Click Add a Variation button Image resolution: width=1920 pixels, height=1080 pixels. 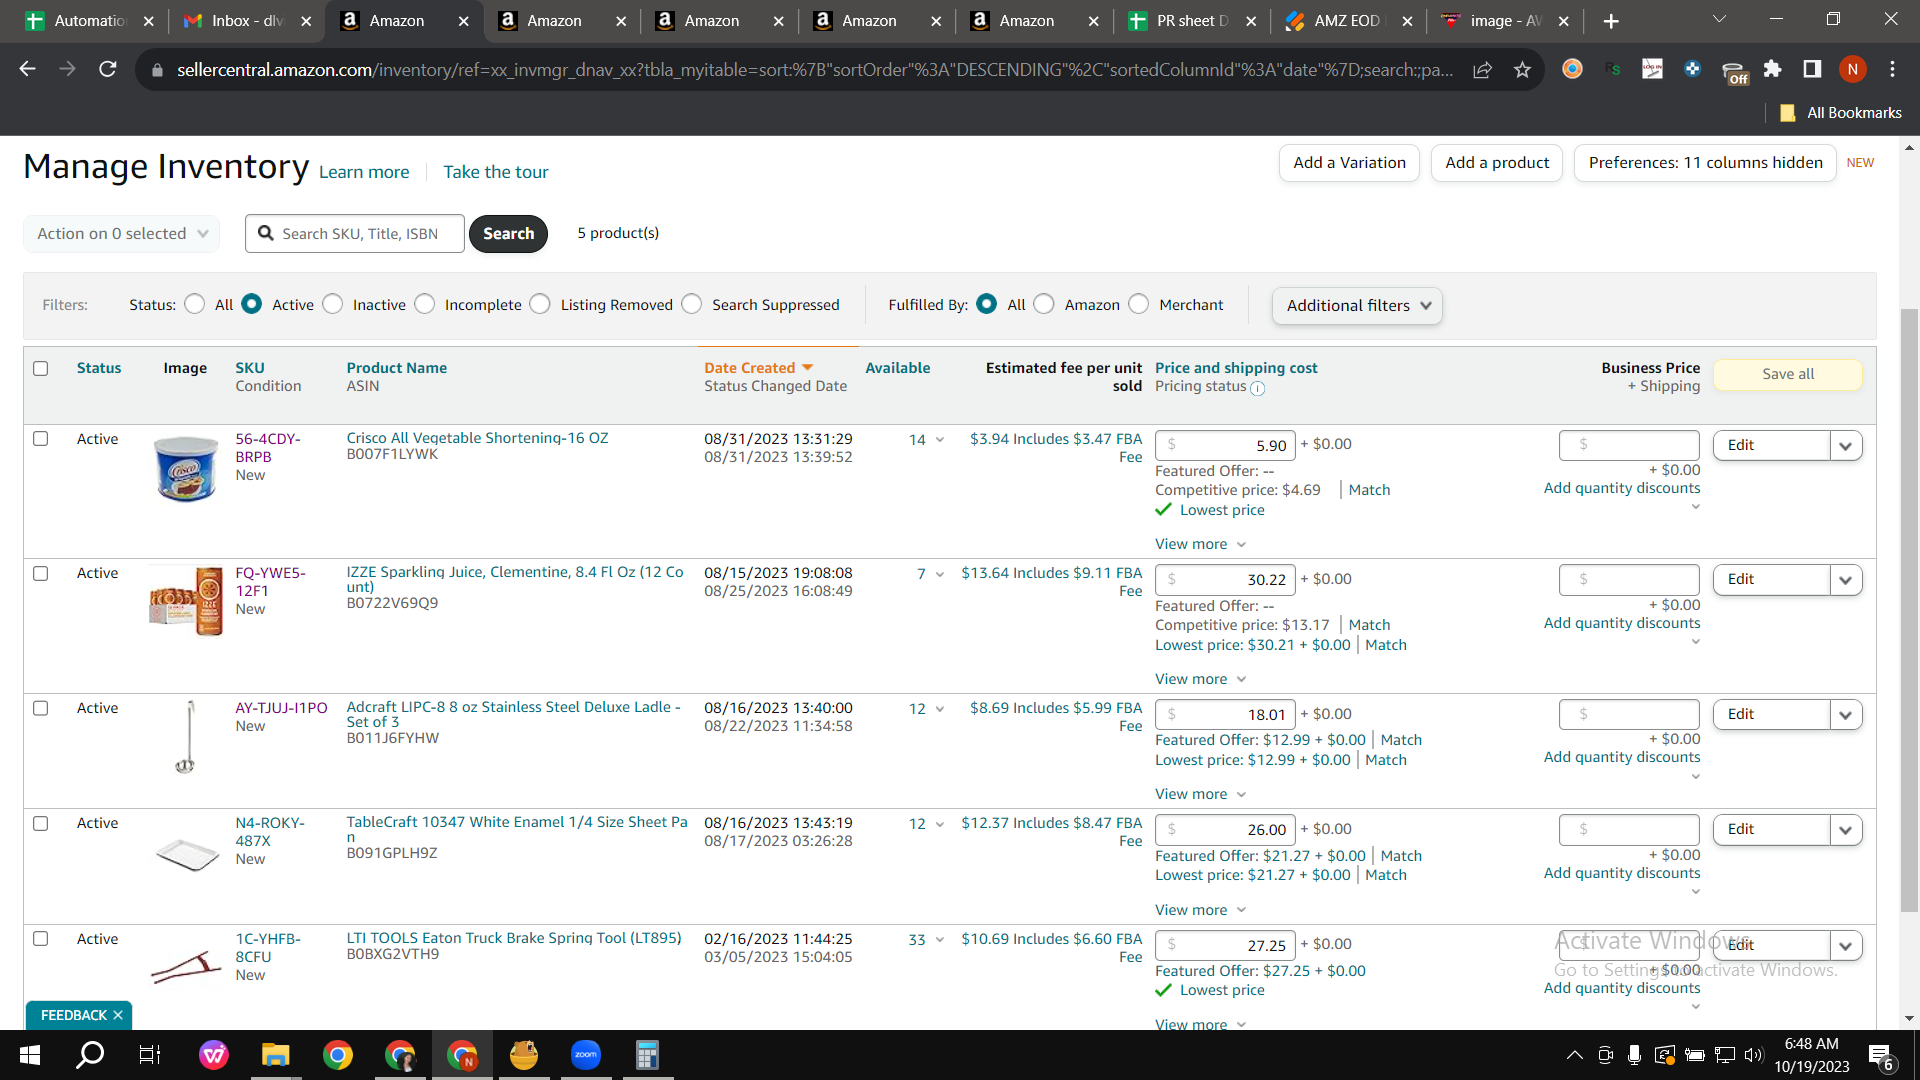[x=1349, y=163]
